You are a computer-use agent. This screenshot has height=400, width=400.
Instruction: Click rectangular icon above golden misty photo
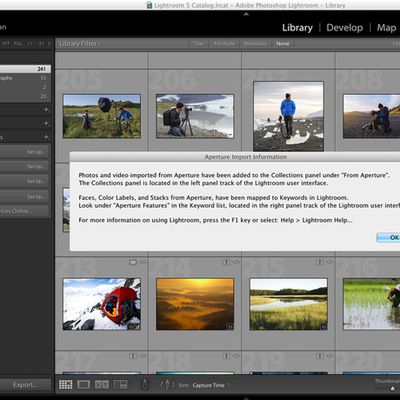click(227, 262)
